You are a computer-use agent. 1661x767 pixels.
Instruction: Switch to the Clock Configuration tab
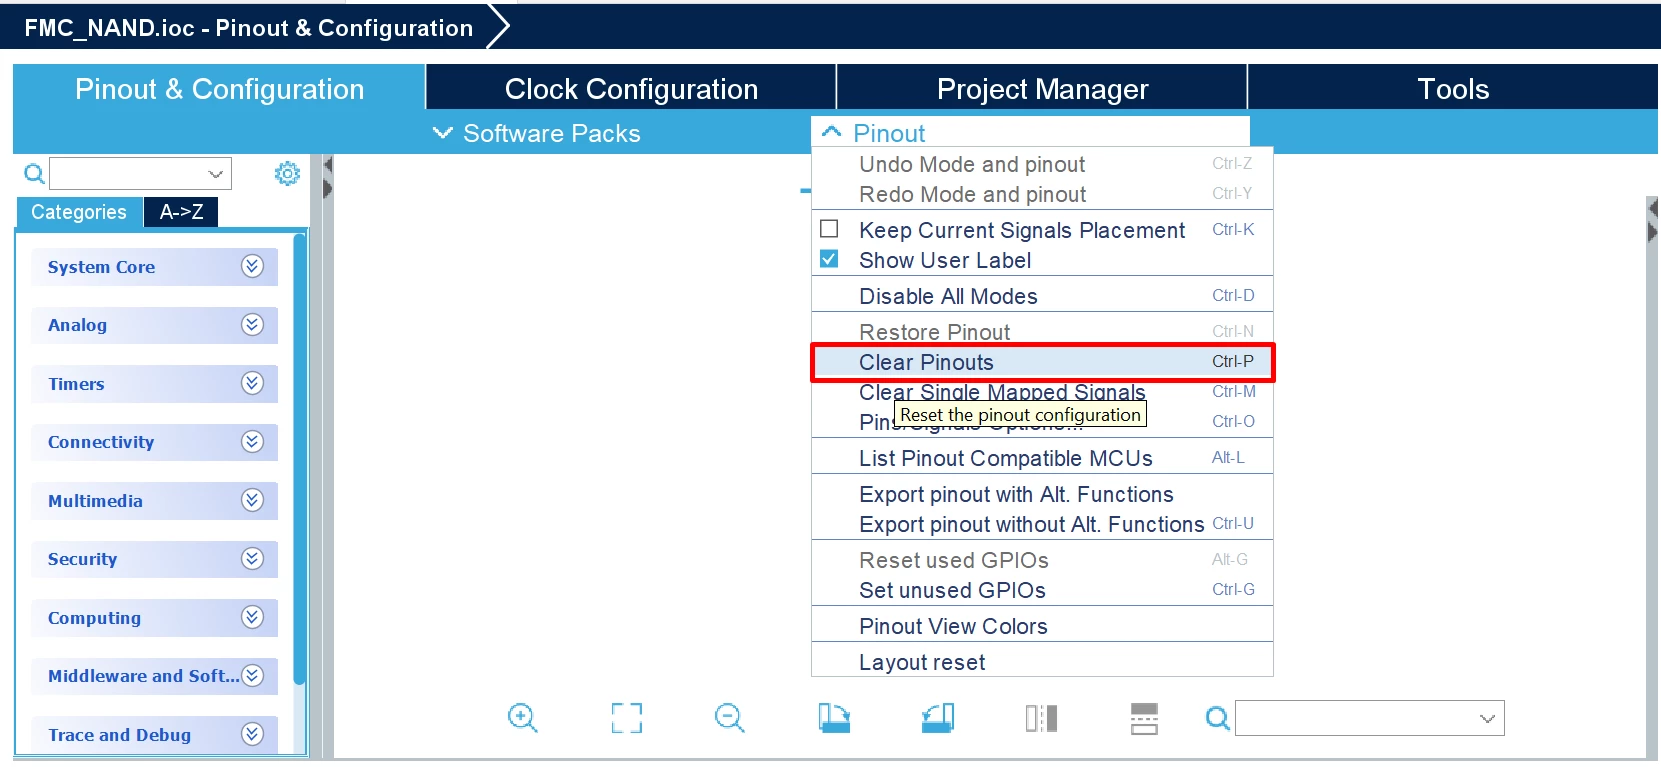[631, 89]
